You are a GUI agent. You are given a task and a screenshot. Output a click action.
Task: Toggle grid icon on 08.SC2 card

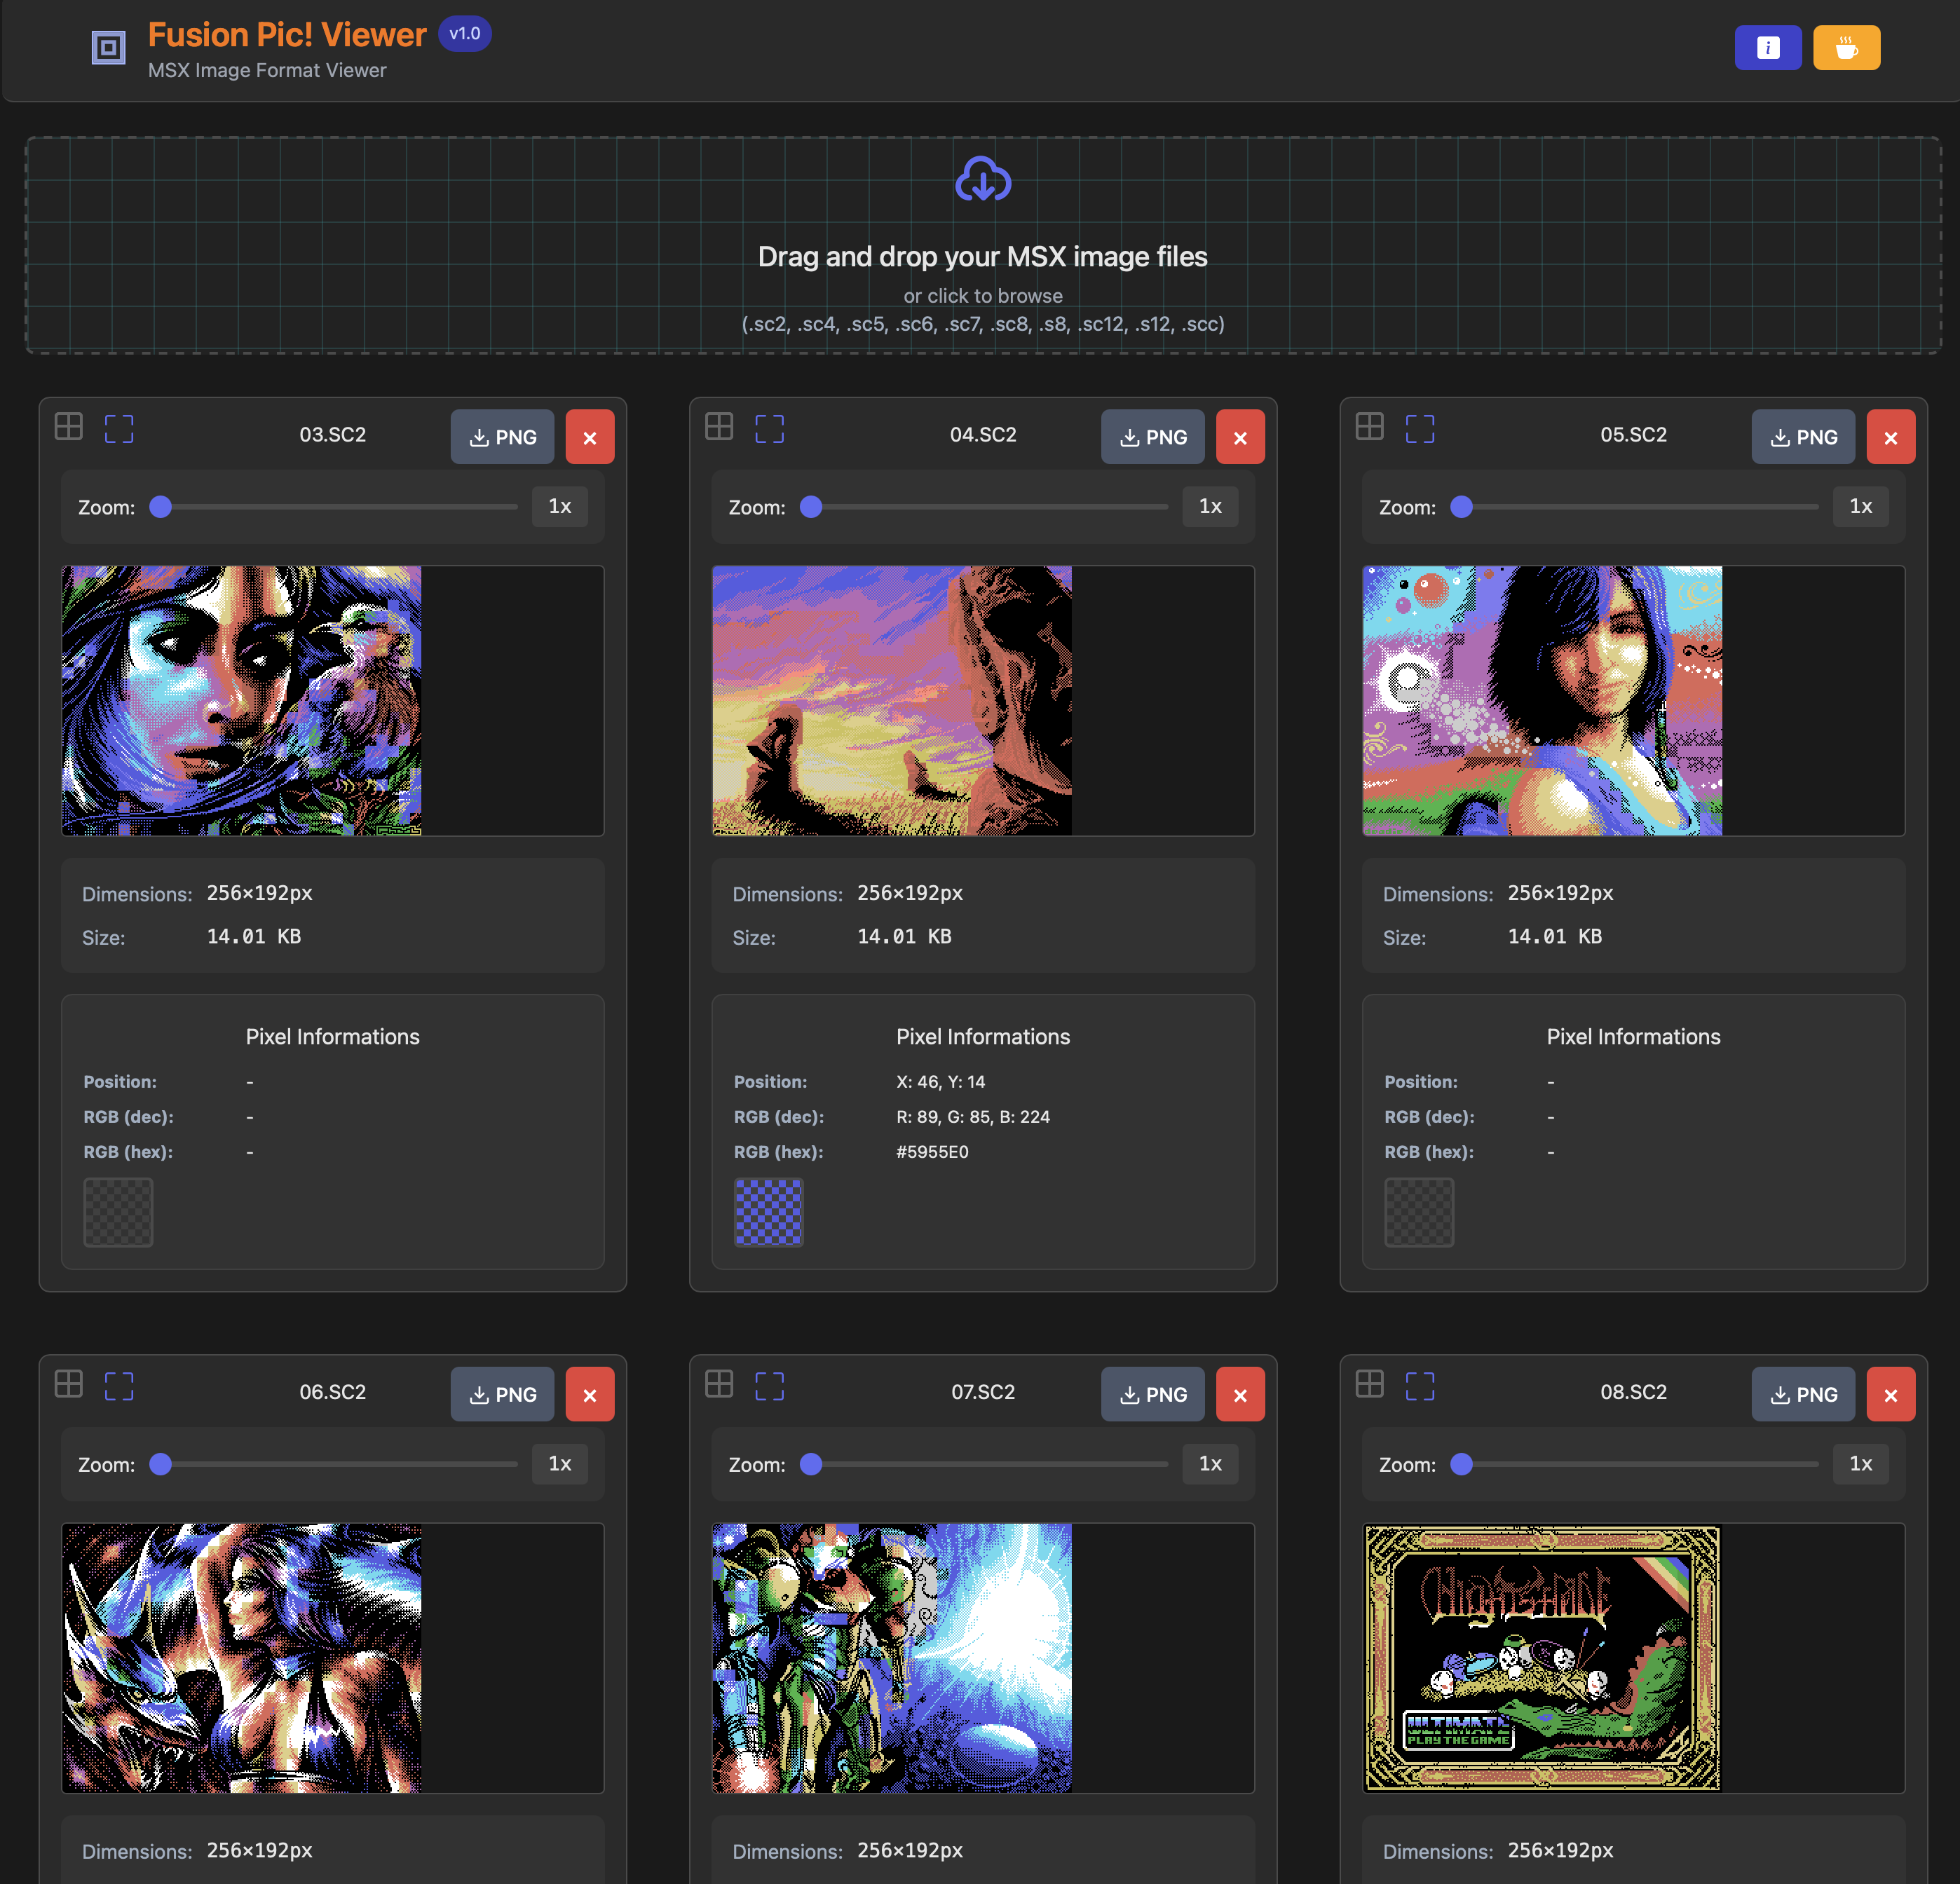tap(1369, 1384)
